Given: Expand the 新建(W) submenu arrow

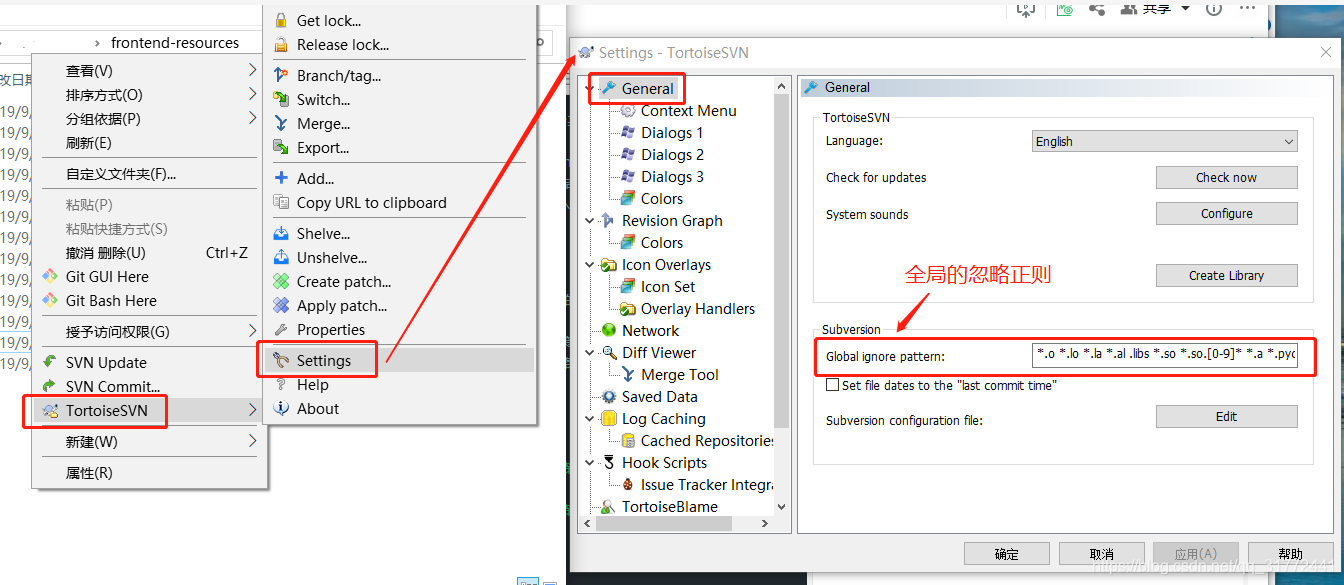Looking at the screenshot, I should point(253,441).
